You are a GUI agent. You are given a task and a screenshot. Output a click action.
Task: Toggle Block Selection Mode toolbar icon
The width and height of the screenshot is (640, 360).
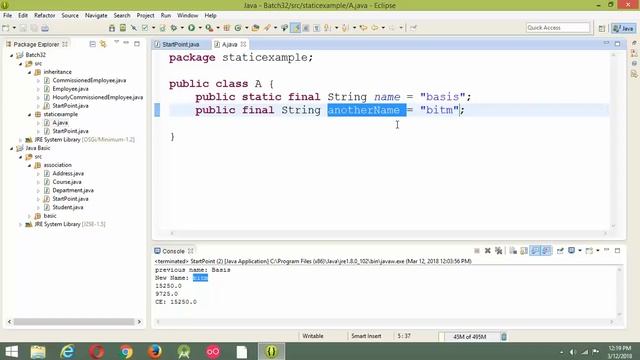pos(306,28)
